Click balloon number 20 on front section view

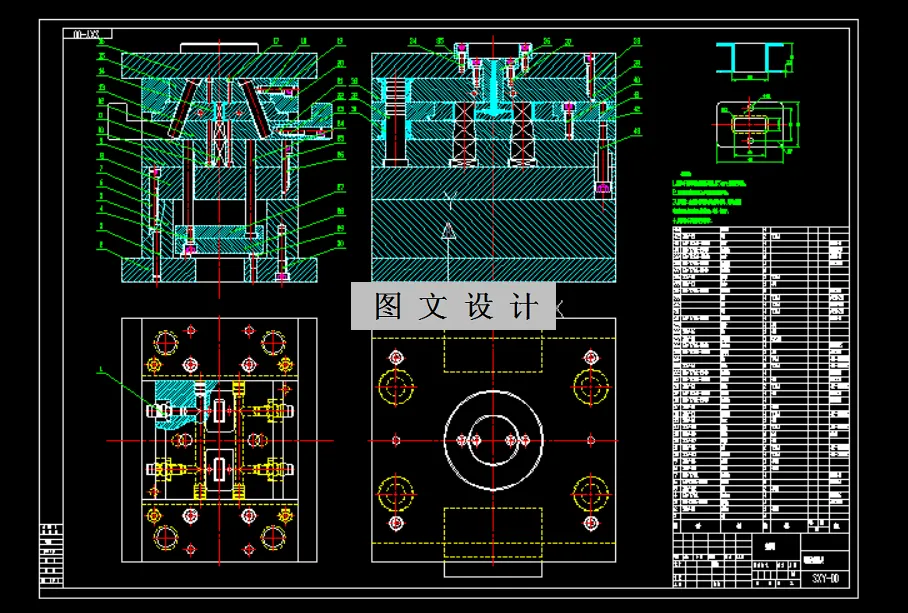pyautogui.click(x=340, y=63)
